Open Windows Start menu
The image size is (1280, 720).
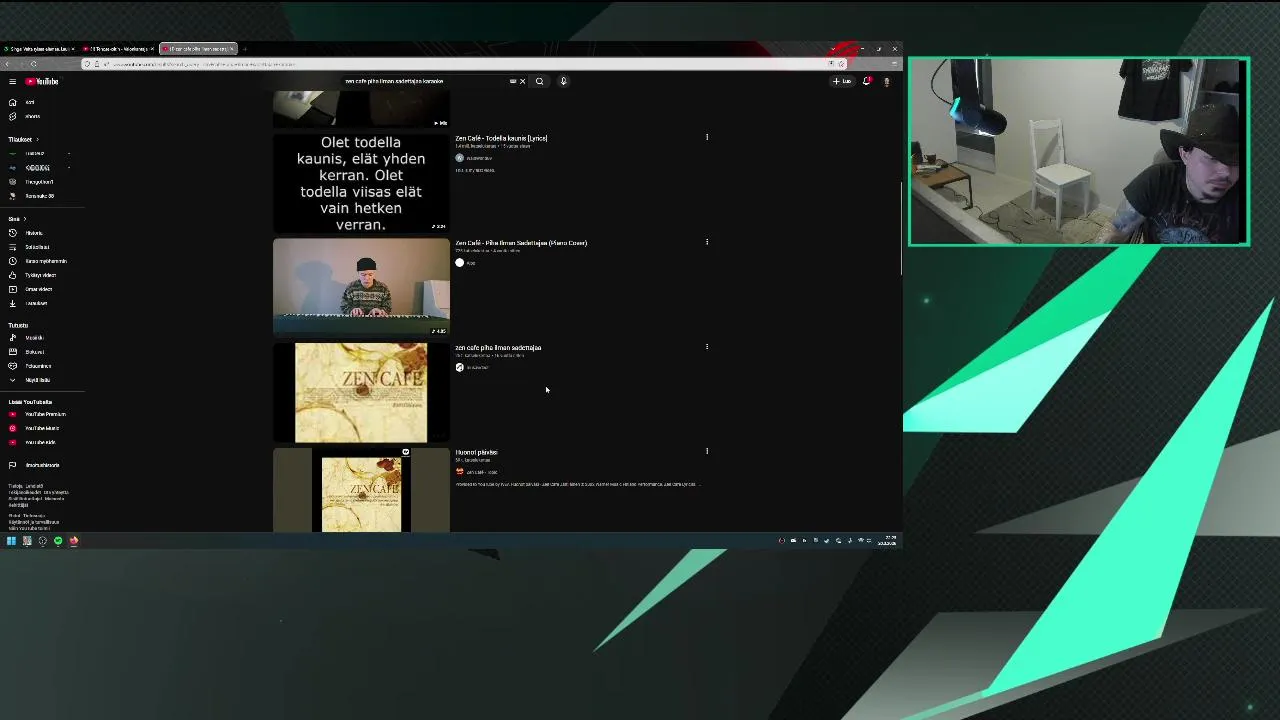tap(11, 541)
